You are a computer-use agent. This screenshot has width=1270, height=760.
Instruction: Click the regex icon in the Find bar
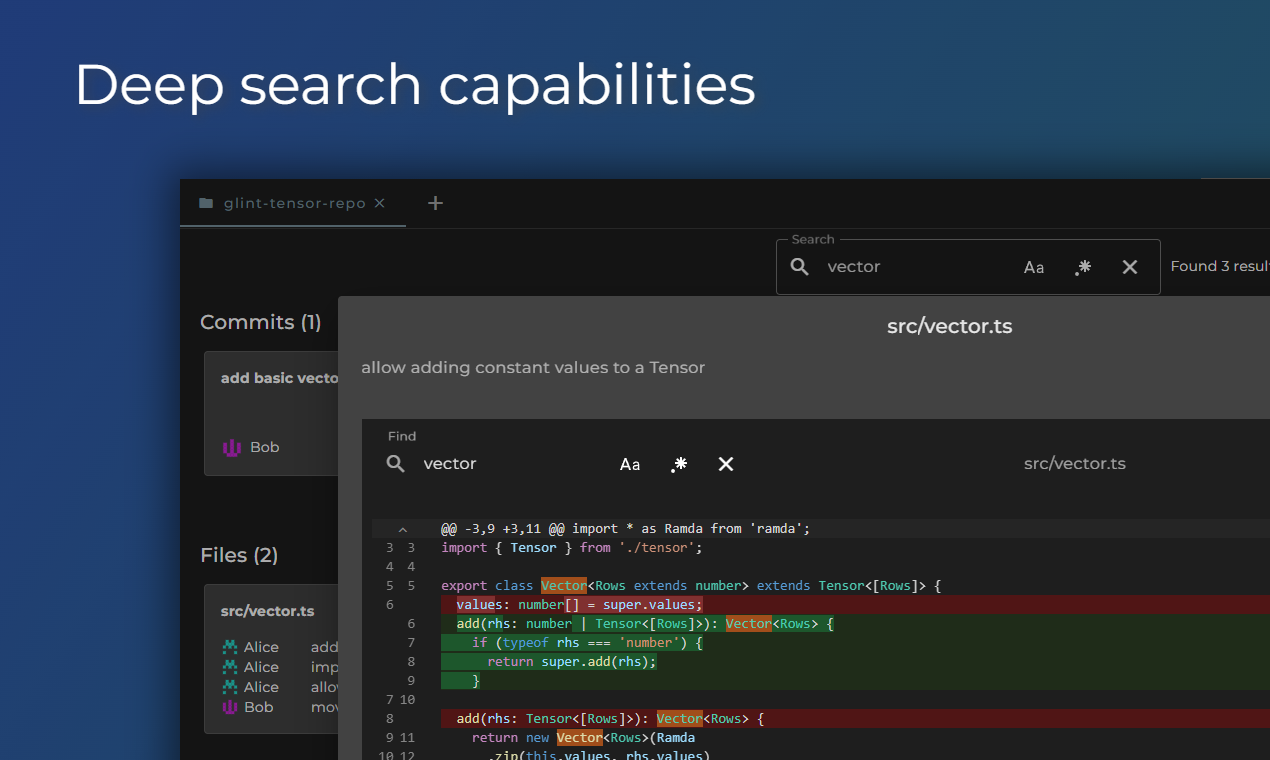pyautogui.click(x=679, y=463)
